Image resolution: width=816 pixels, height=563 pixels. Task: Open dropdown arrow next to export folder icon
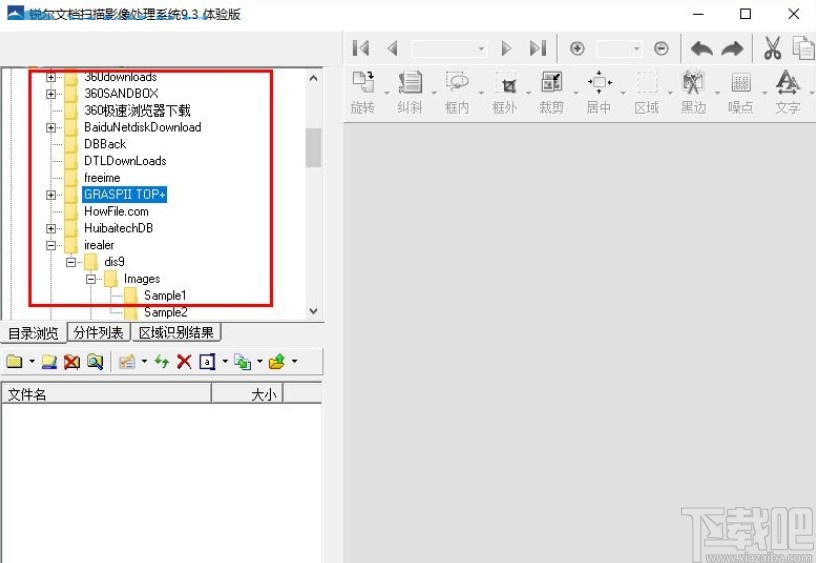(x=295, y=361)
